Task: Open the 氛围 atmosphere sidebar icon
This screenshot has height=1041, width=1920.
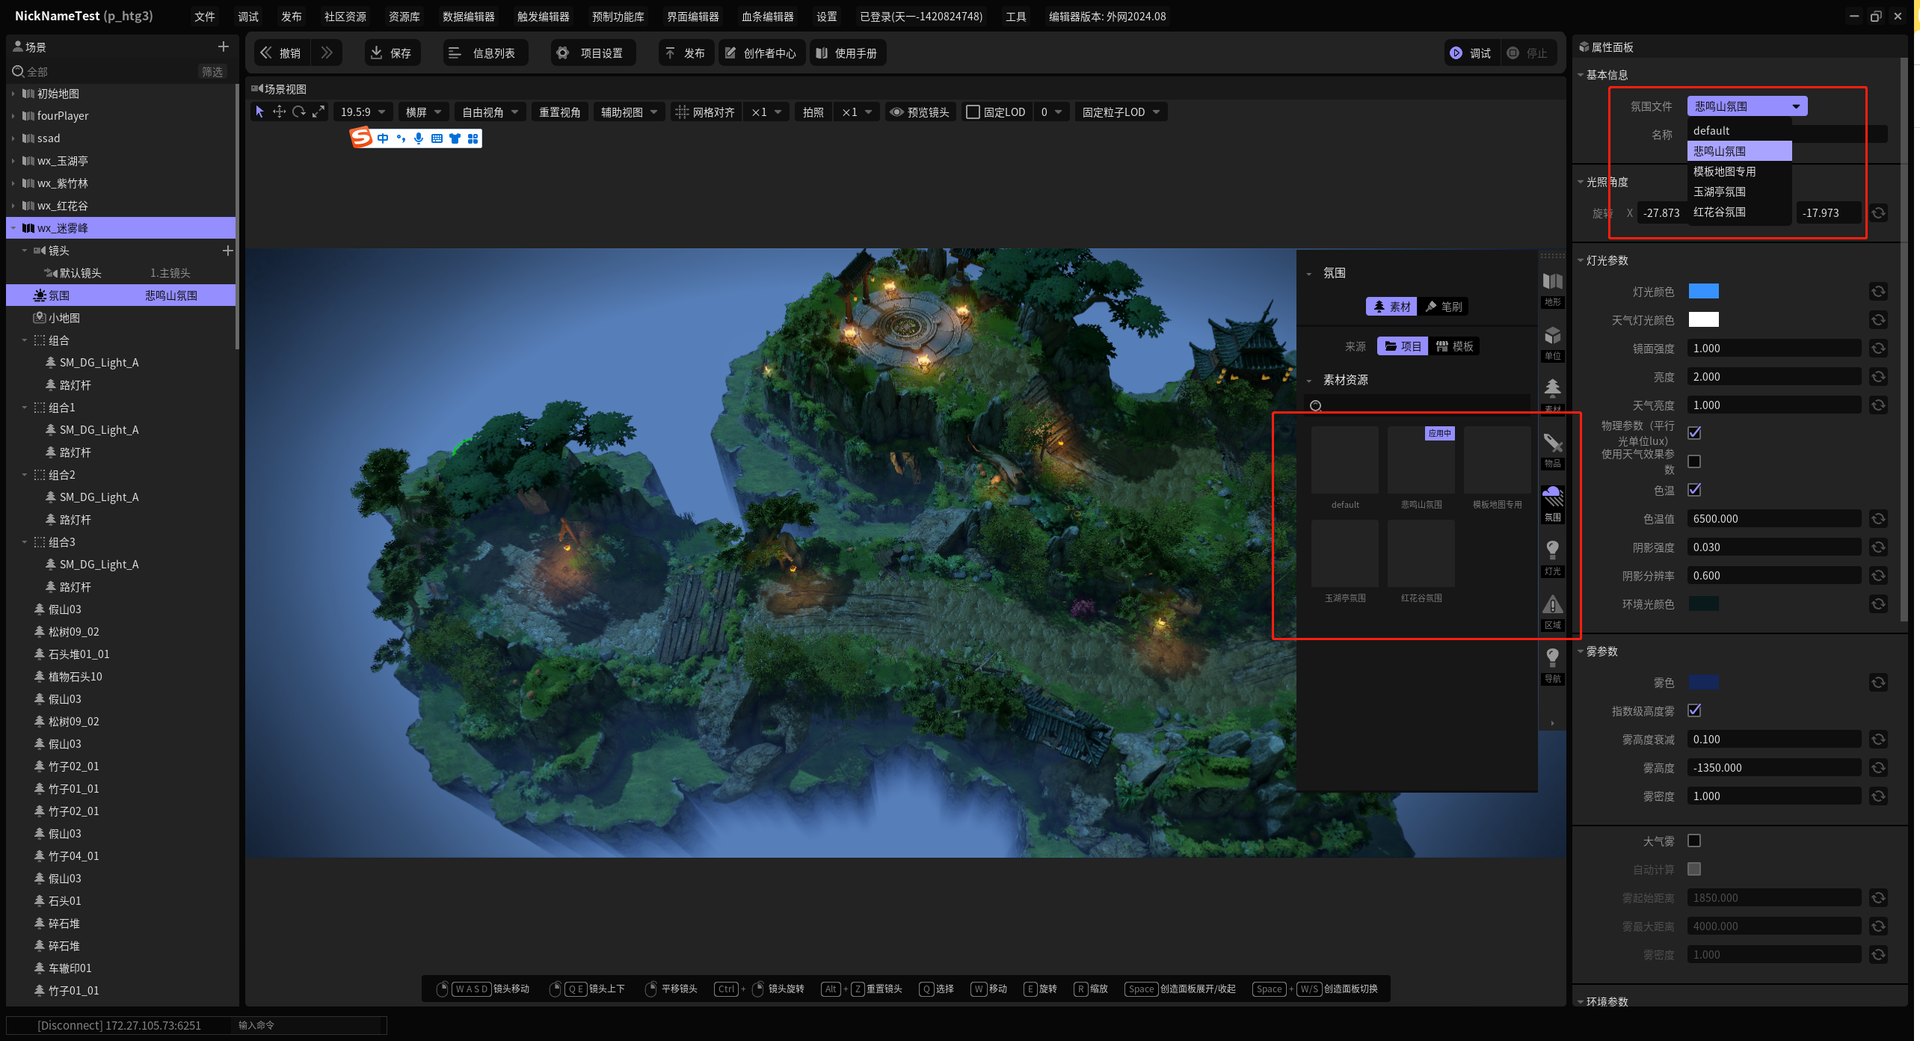Action: click(x=1552, y=504)
